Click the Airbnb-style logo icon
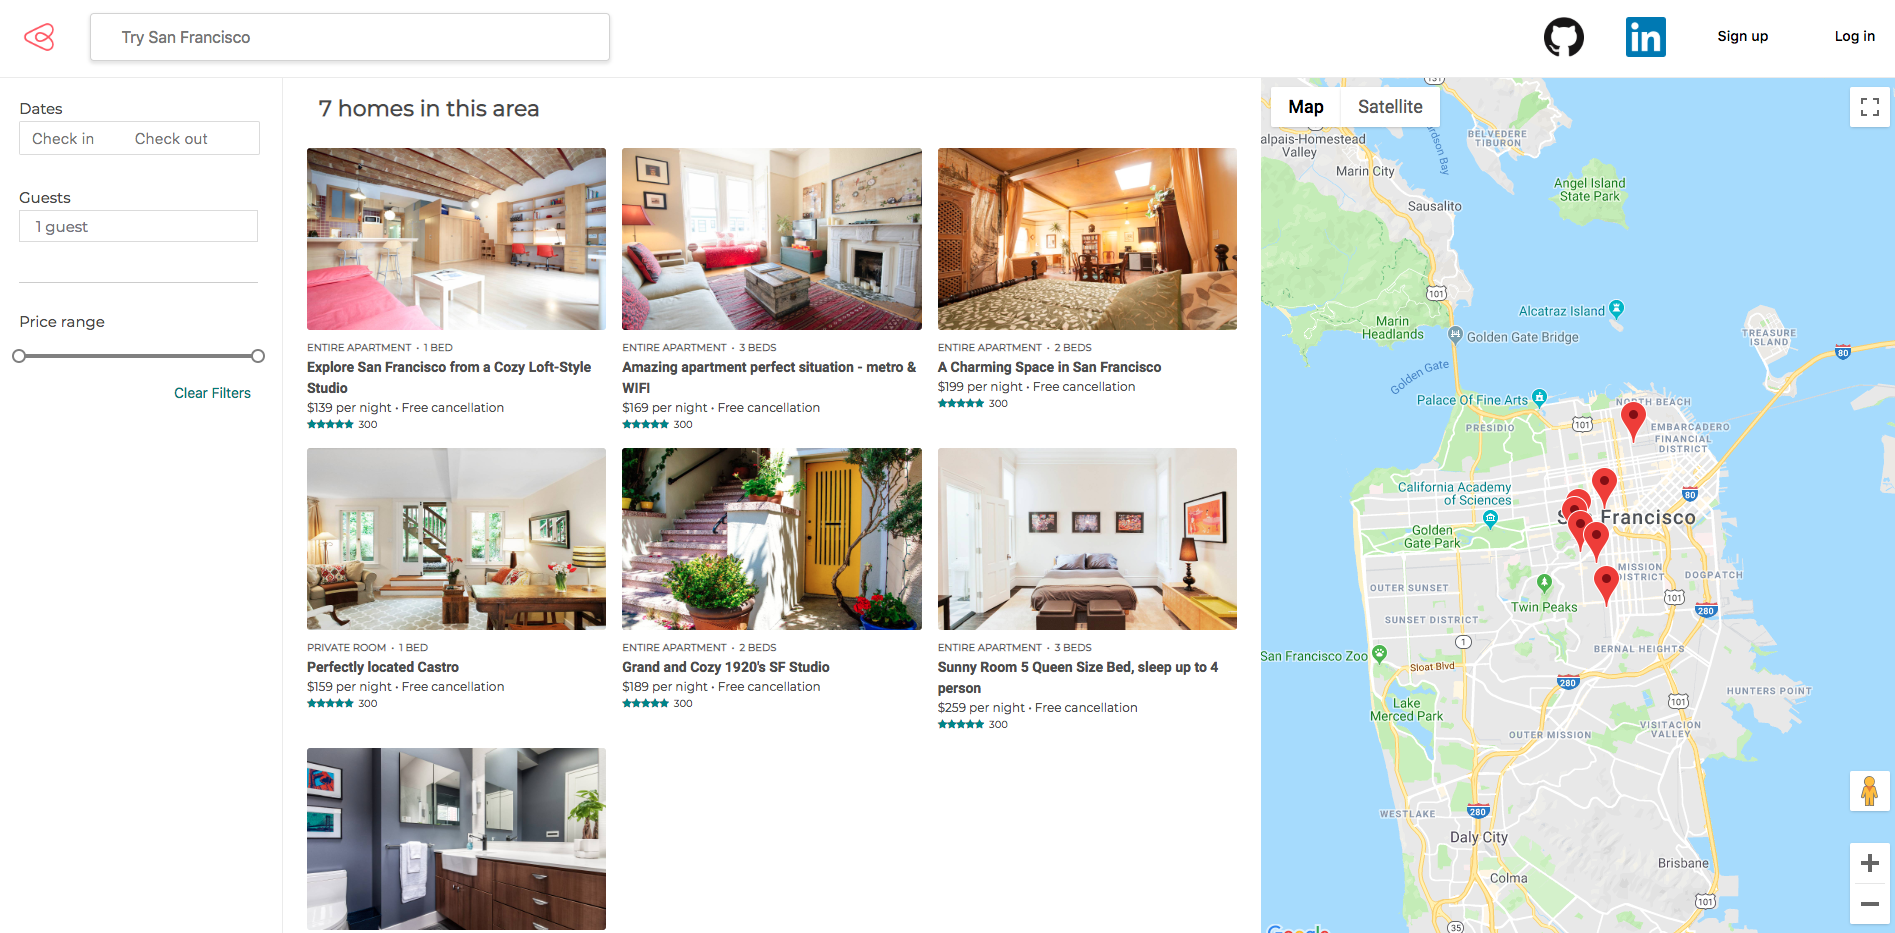 click(39, 37)
